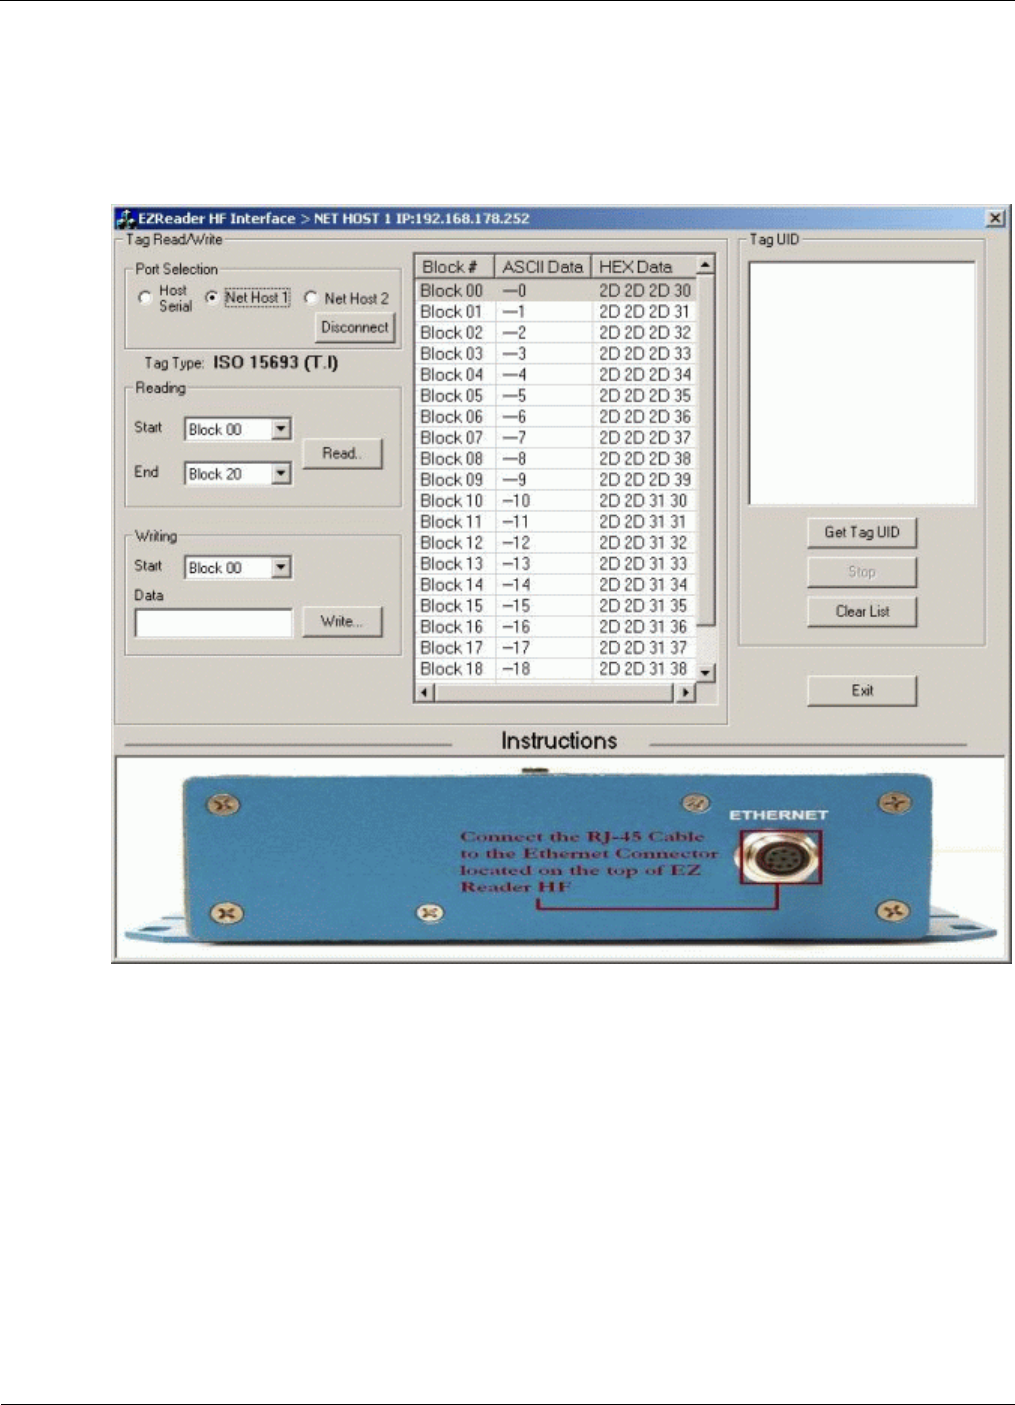Image resolution: width=1015 pixels, height=1405 pixels.
Task: Close the EZReader HF Interface window
Action: tap(996, 218)
